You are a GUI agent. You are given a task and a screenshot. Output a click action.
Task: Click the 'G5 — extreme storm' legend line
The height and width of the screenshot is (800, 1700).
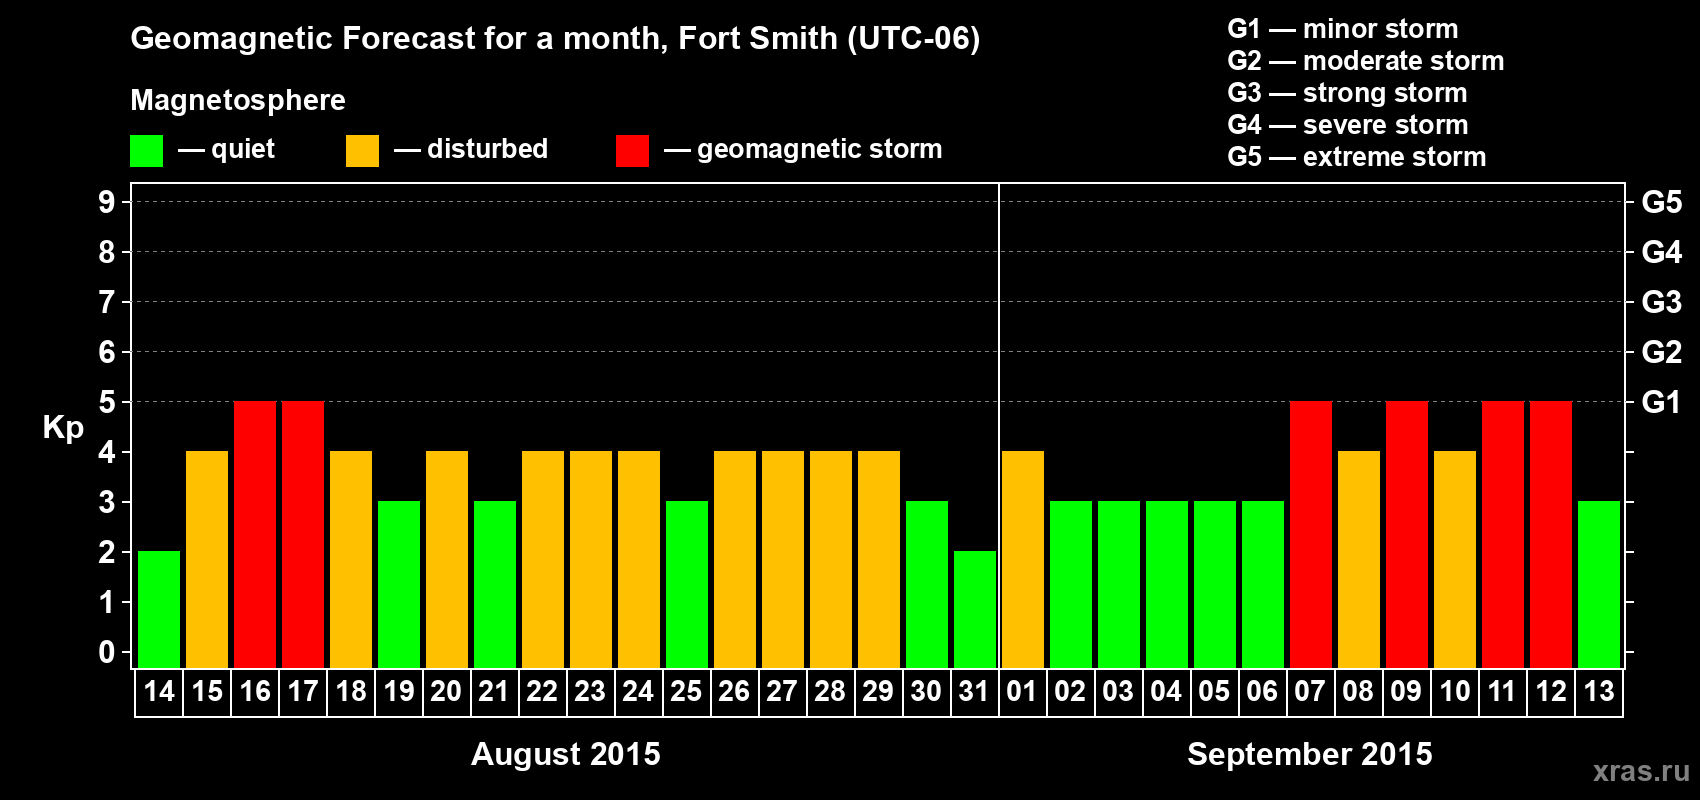pos(1357,157)
